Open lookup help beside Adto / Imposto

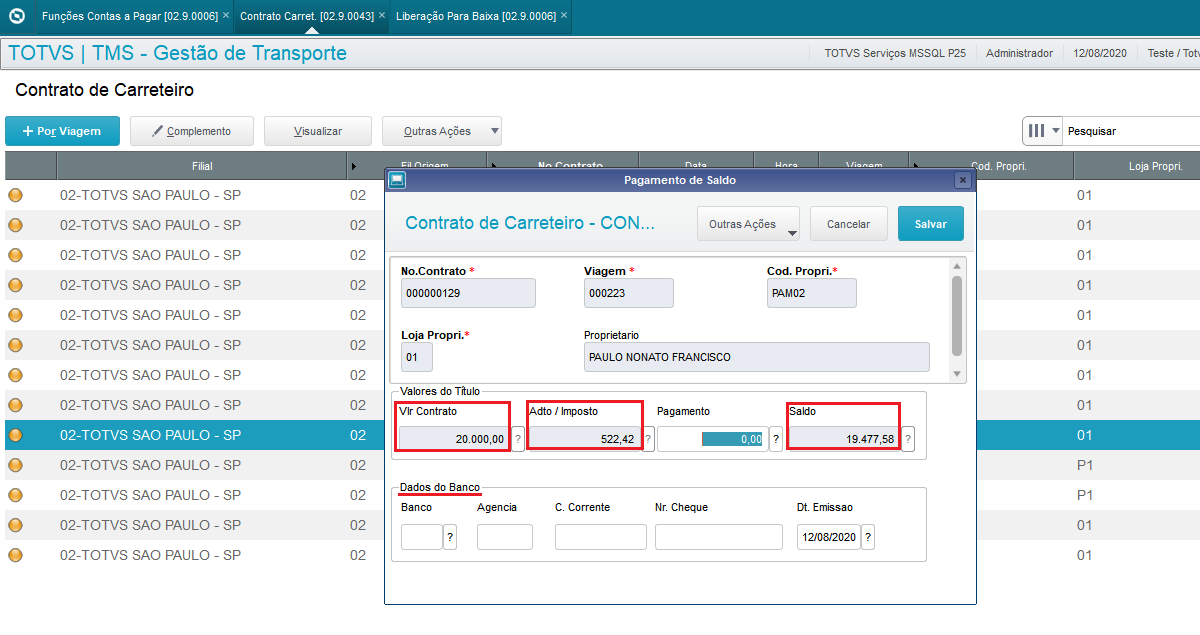tap(649, 439)
